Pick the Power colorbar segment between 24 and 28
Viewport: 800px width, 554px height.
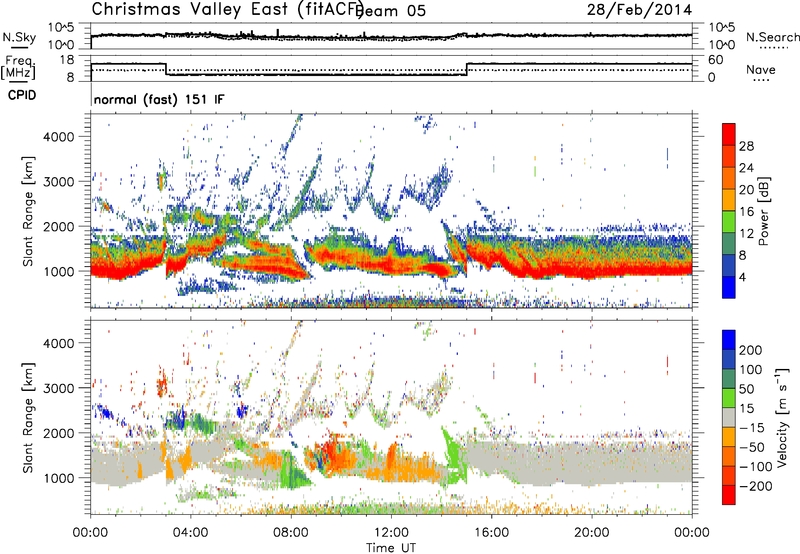coord(729,156)
